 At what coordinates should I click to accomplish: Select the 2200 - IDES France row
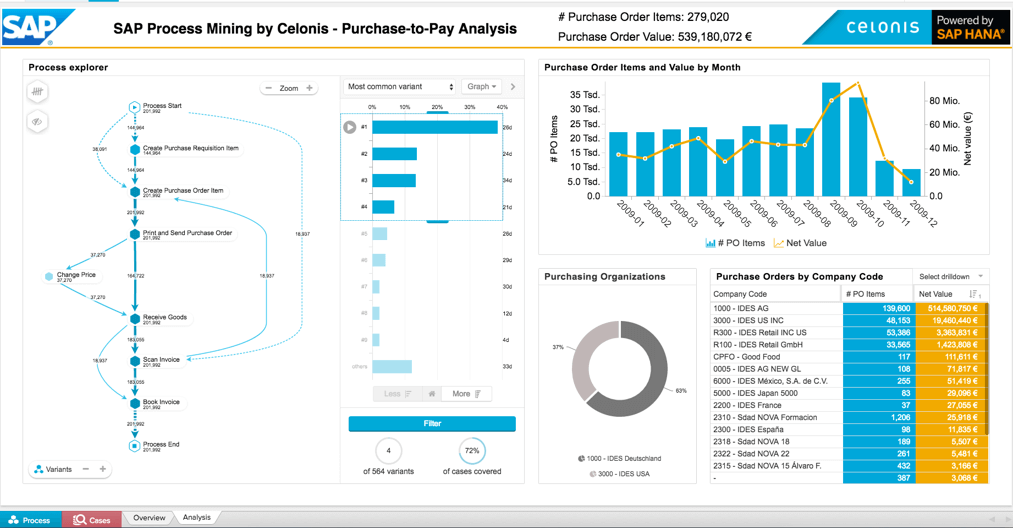point(849,405)
